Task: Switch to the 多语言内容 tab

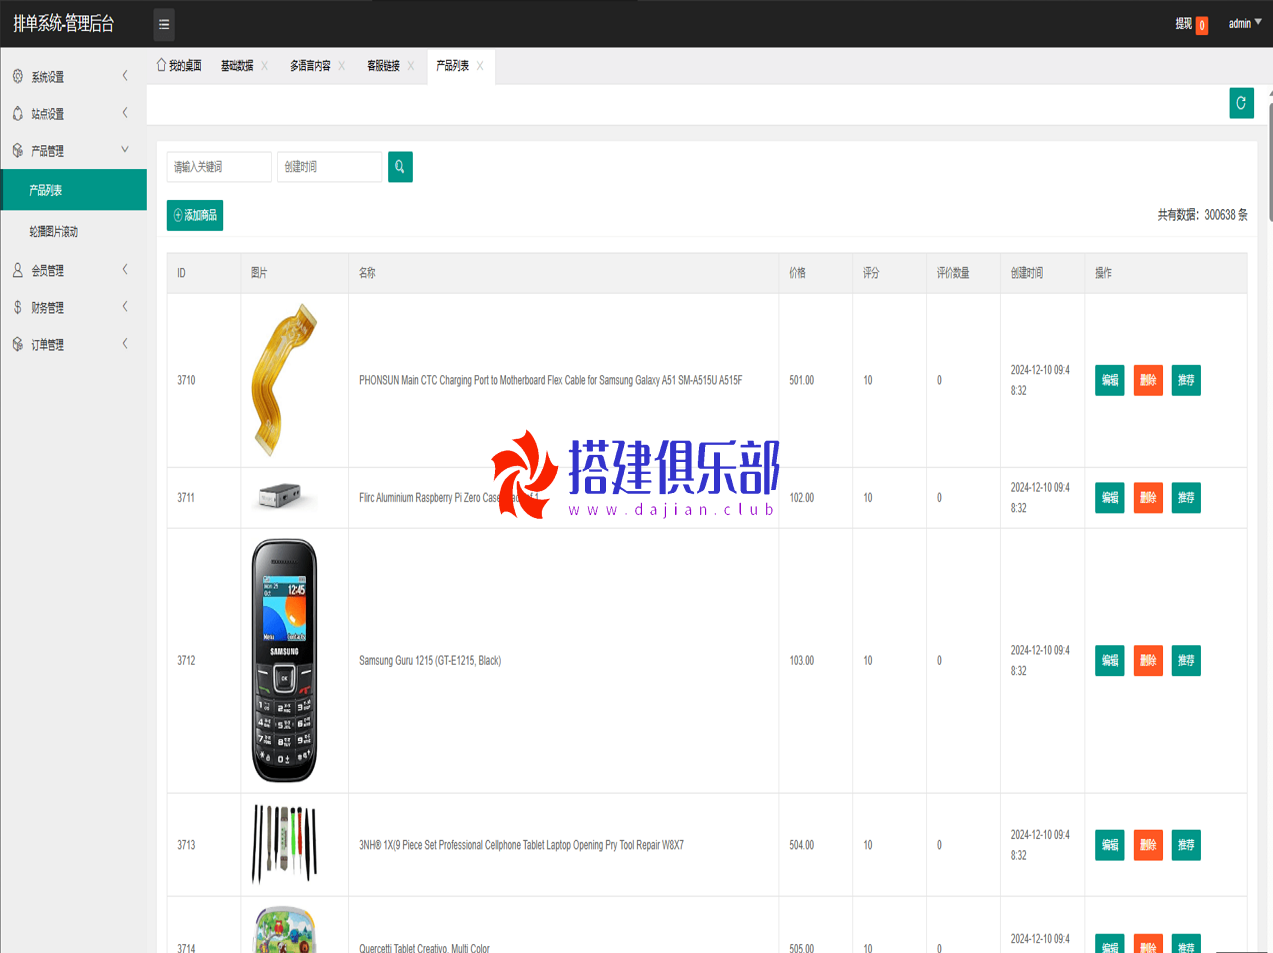Action: tap(310, 66)
